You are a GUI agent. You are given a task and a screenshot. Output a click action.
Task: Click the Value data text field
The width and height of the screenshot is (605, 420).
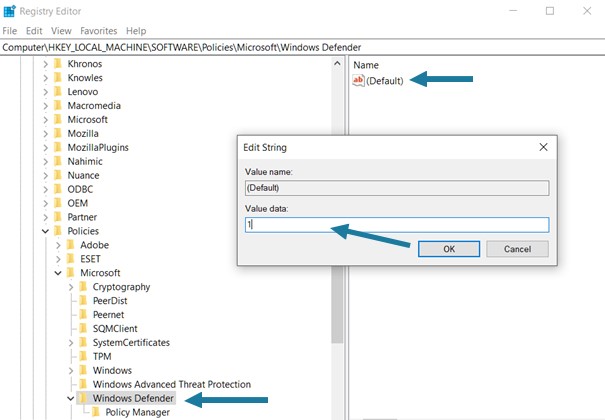point(396,225)
